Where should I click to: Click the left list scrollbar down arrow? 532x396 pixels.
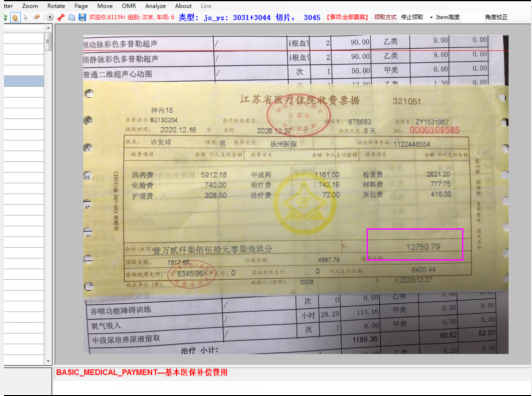(48, 361)
